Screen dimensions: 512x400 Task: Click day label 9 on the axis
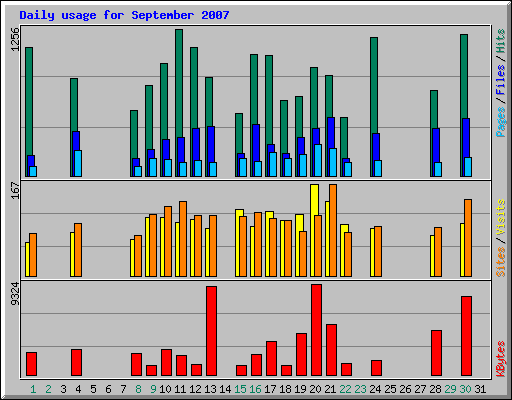point(153,389)
